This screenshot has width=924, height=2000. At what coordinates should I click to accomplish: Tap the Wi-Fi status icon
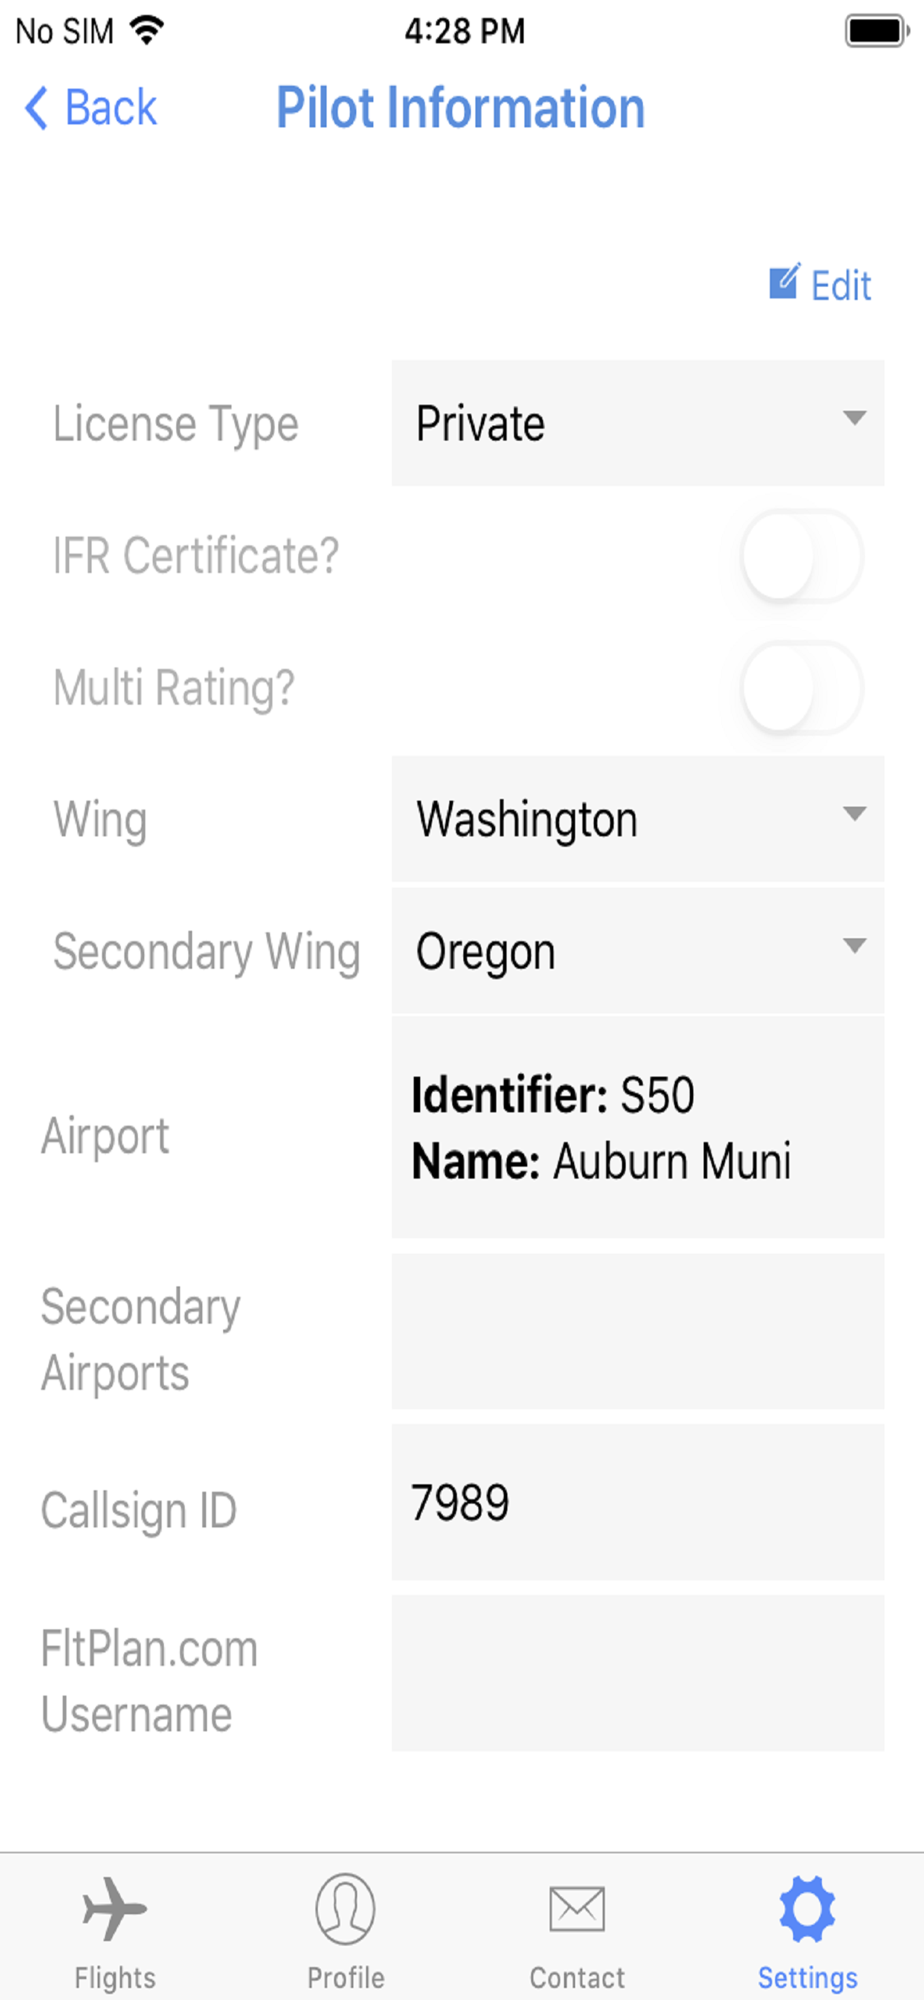click(147, 30)
